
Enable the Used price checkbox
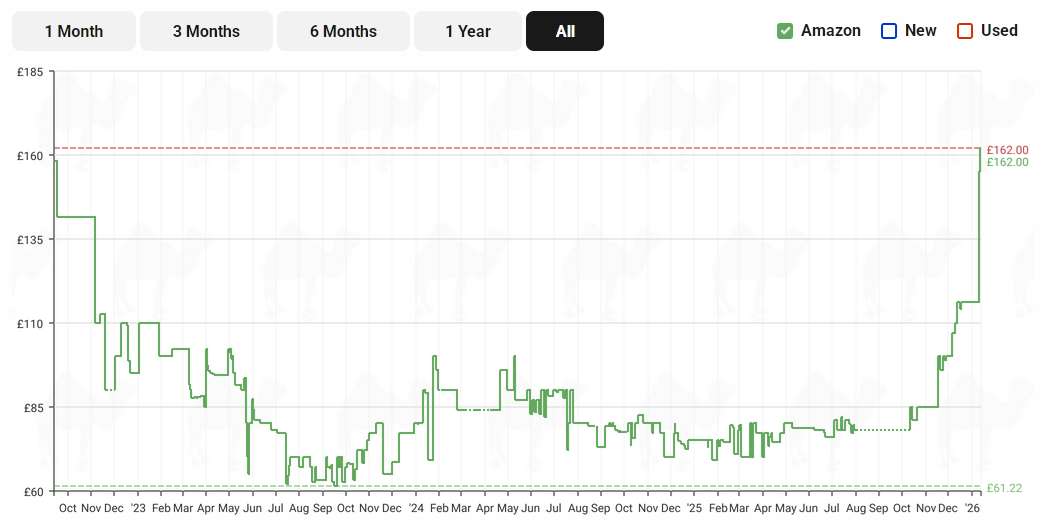point(965,31)
